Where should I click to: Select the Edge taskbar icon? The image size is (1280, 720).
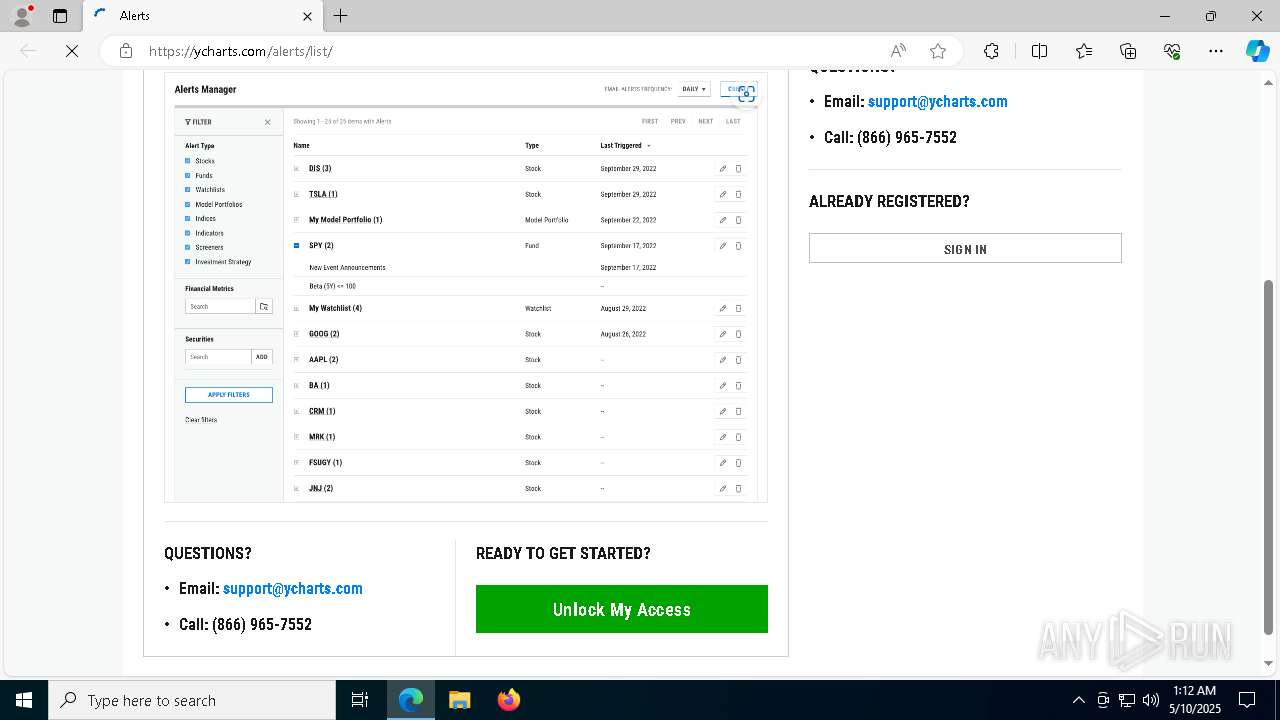411,700
